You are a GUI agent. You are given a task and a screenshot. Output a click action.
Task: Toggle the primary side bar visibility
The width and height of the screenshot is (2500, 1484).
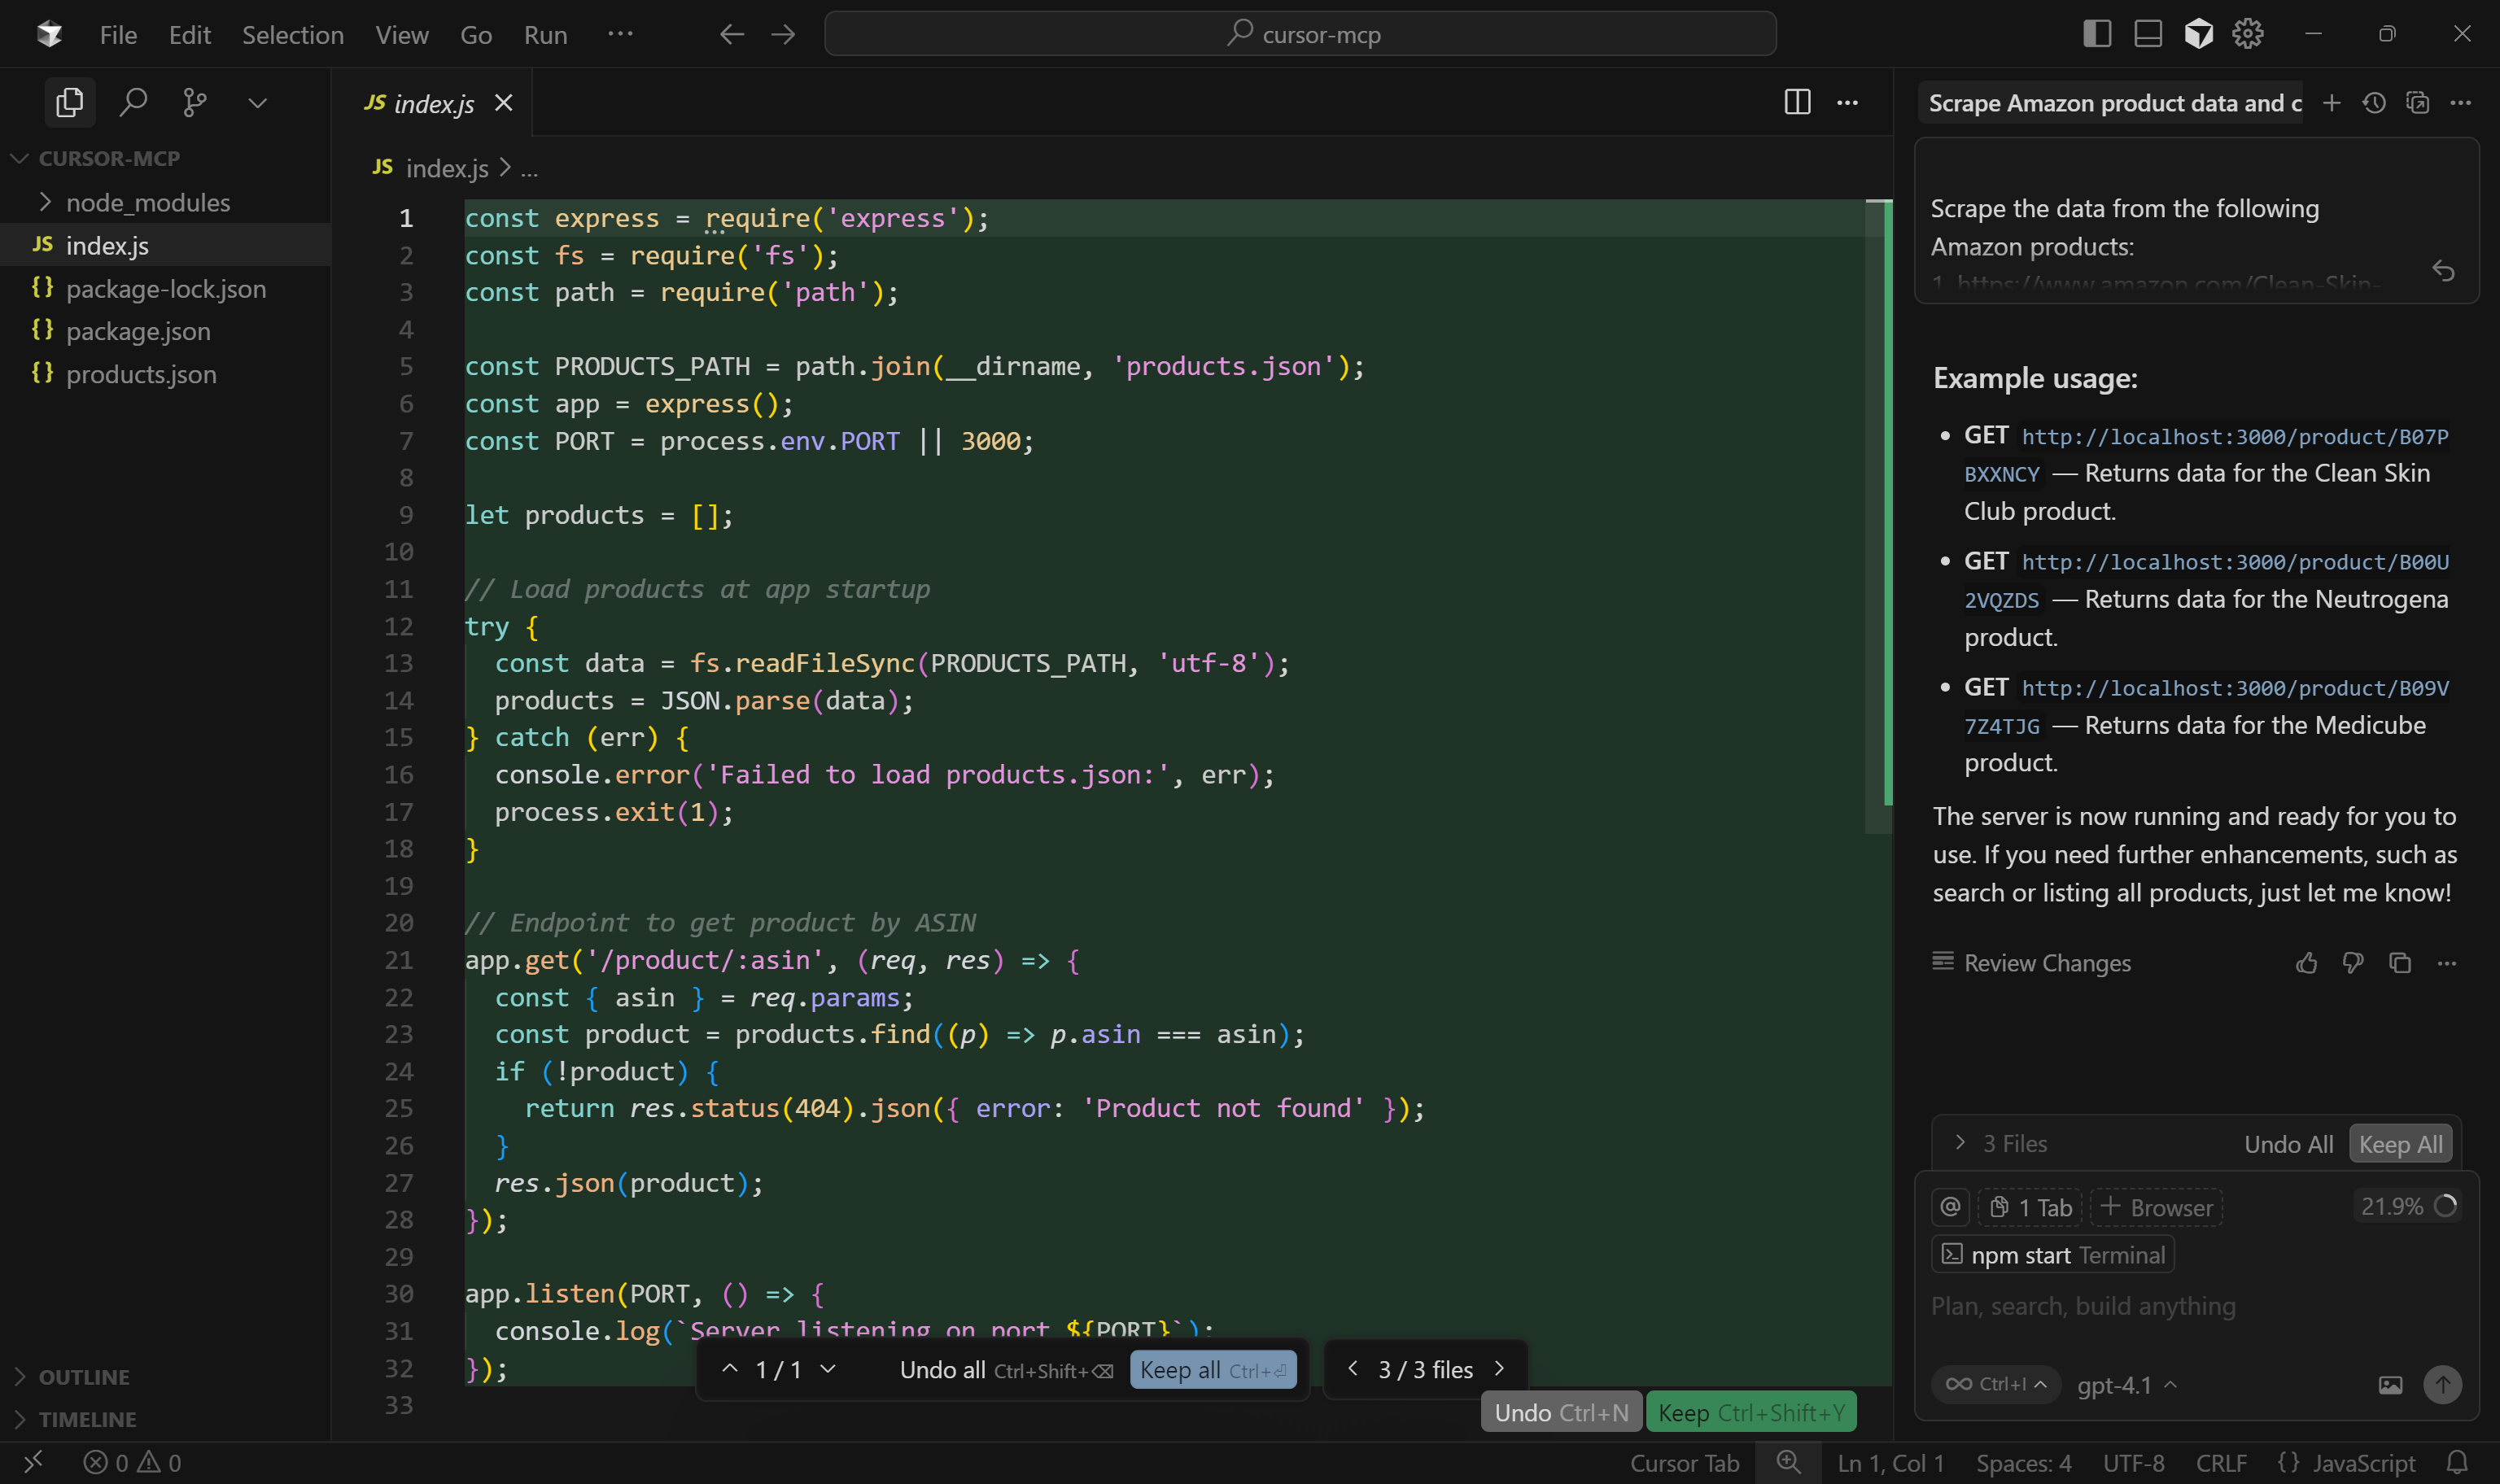[x=2097, y=33]
